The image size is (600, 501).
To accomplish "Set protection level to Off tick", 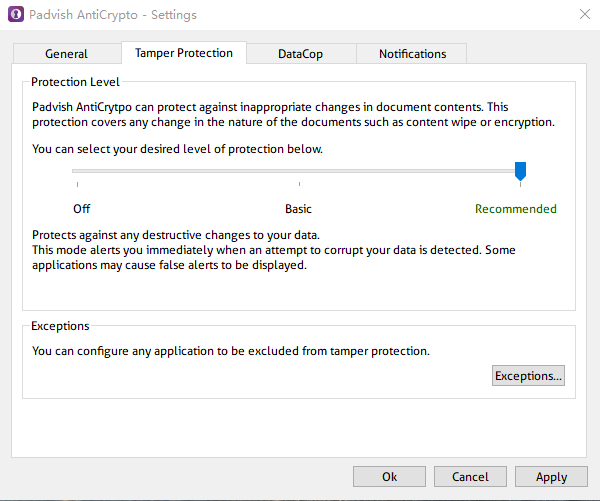I will pos(78,184).
